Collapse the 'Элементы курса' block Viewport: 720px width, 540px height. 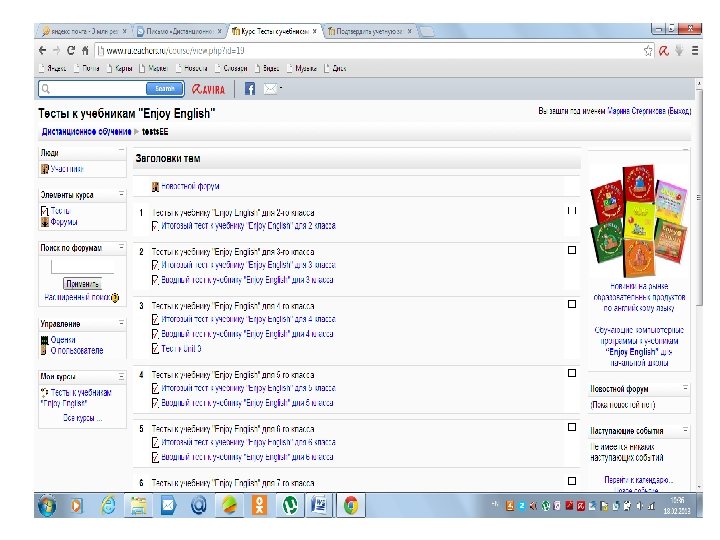click(x=121, y=194)
